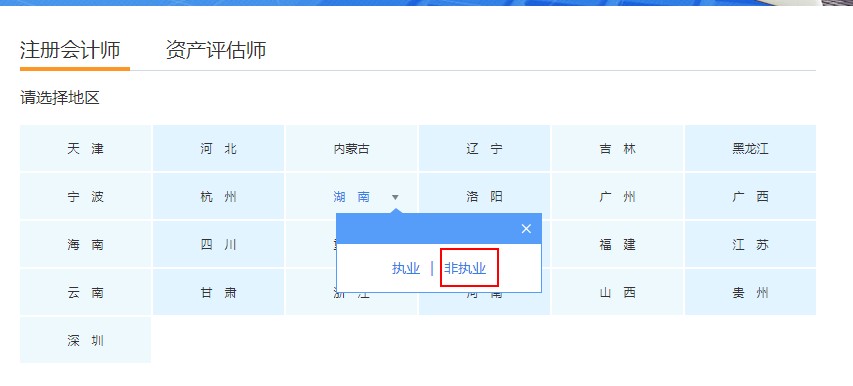
Task: Collapse the 湖南 dropdown arrow
Action: (x=395, y=197)
